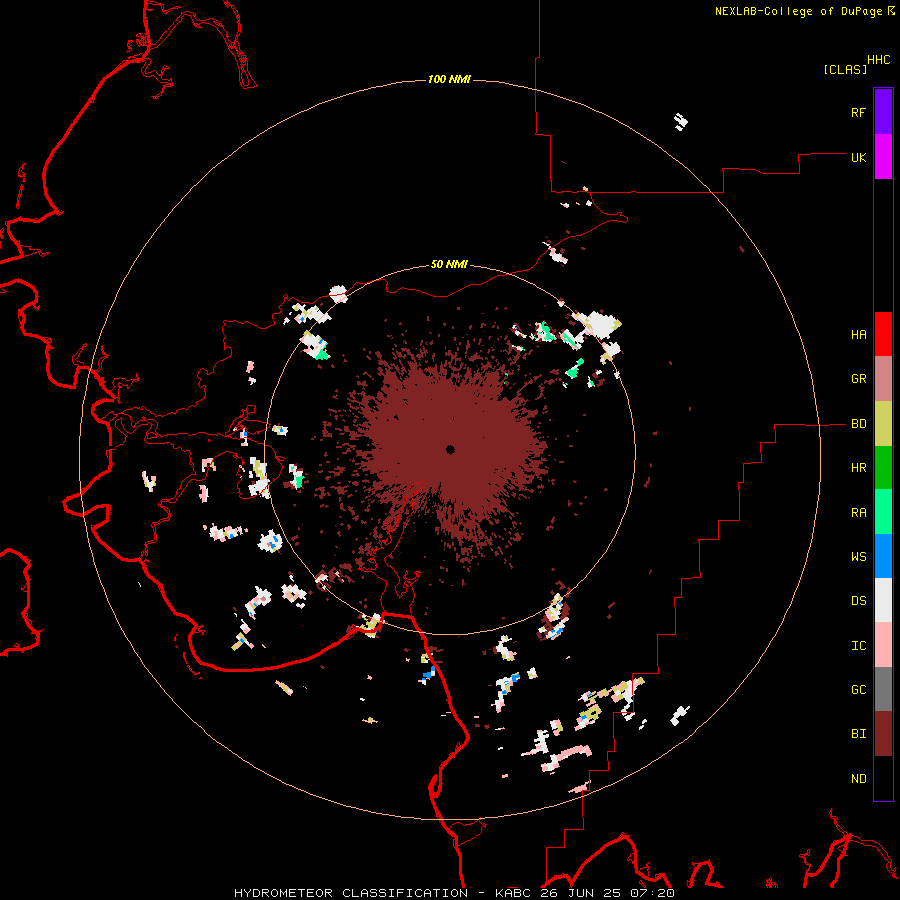
Task: Click the RF legend label
Action: pyautogui.click(x=859, y=112)
